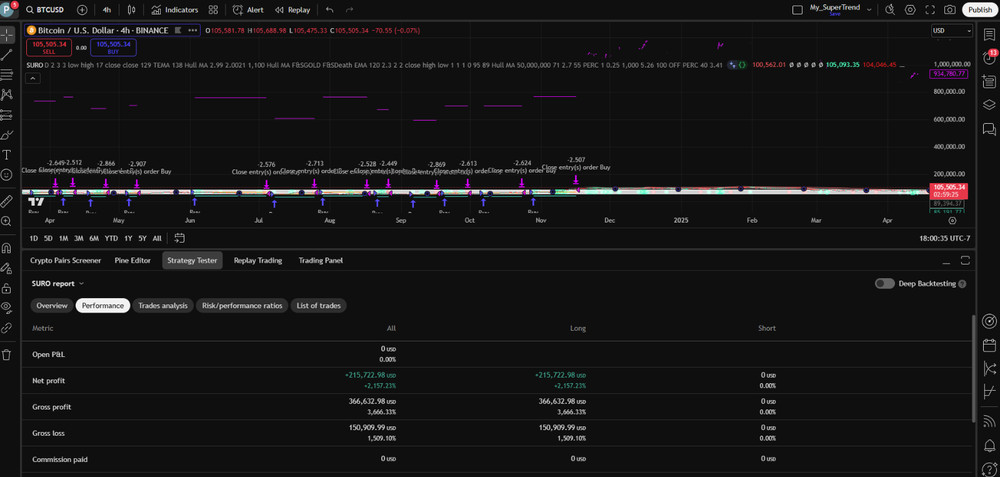Screen dimensions: 1000x477
Task: Click the link drawings icon in left toolbar
Action: coord(7,328)
